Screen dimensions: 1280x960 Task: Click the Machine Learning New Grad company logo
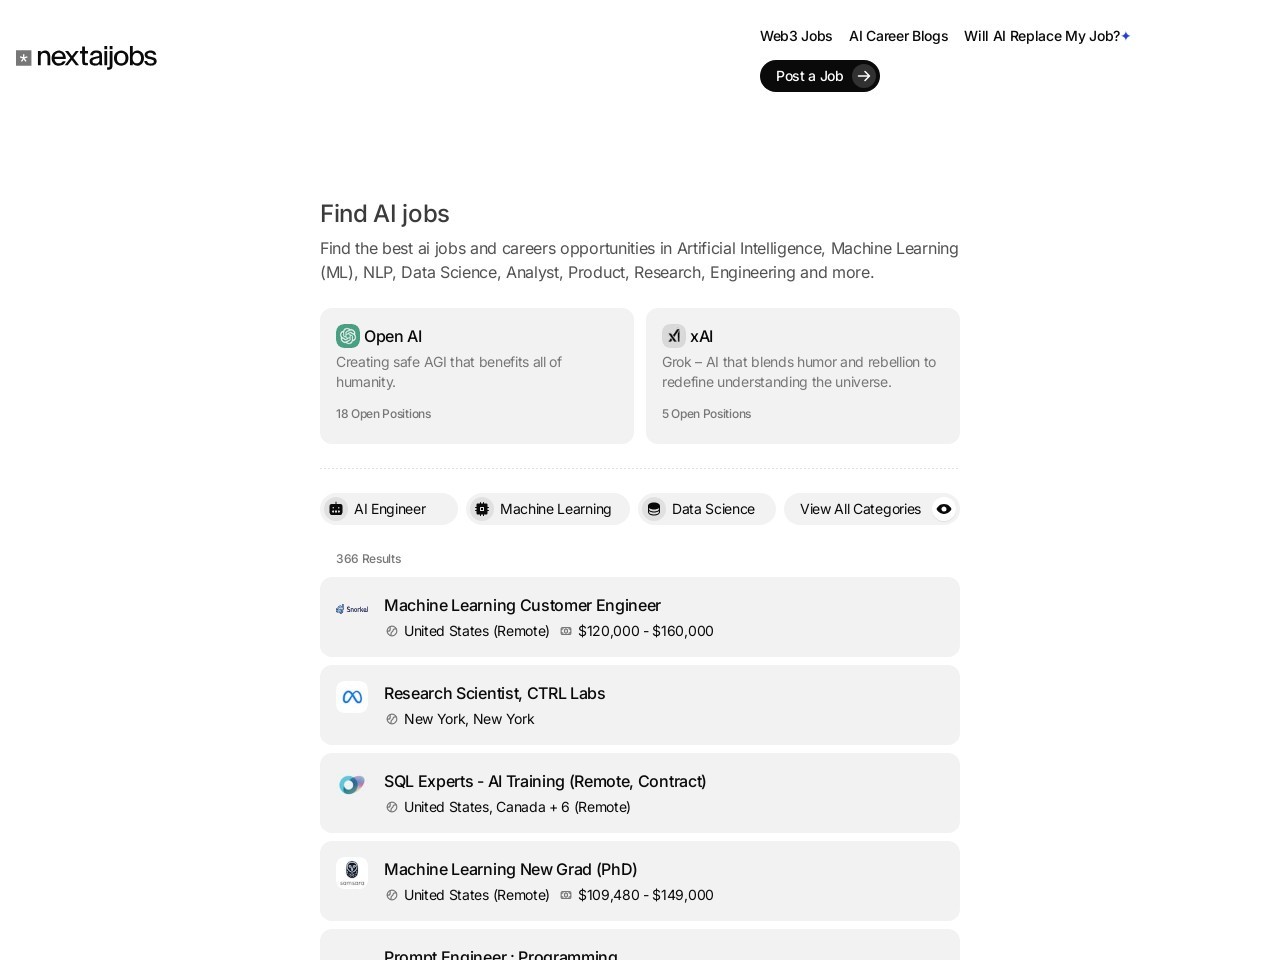[x=352, y=873]
